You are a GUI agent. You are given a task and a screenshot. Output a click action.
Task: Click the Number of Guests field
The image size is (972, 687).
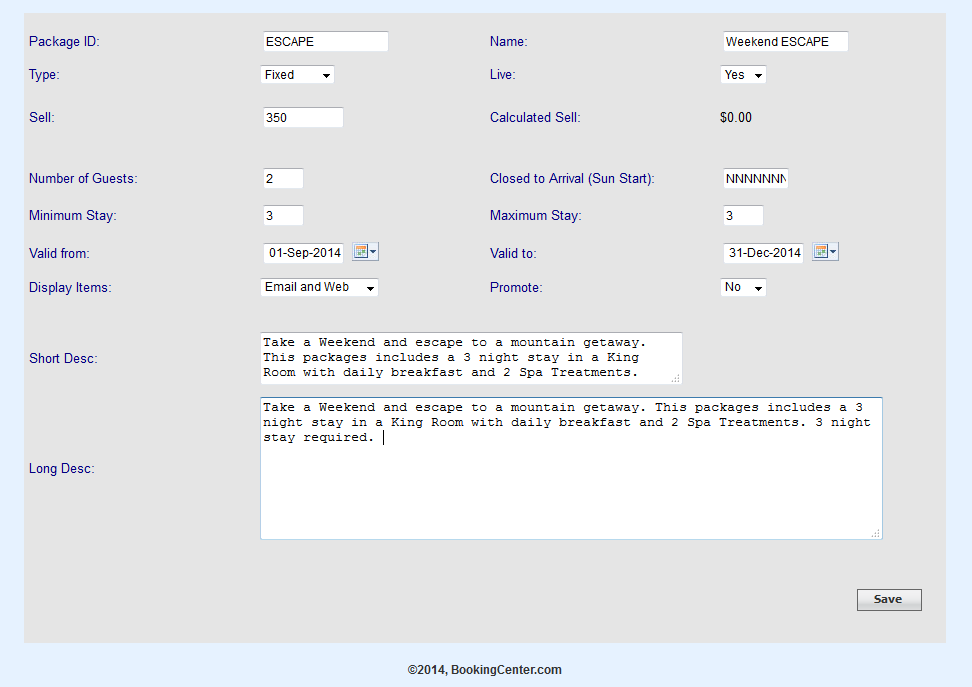point(283,179)
